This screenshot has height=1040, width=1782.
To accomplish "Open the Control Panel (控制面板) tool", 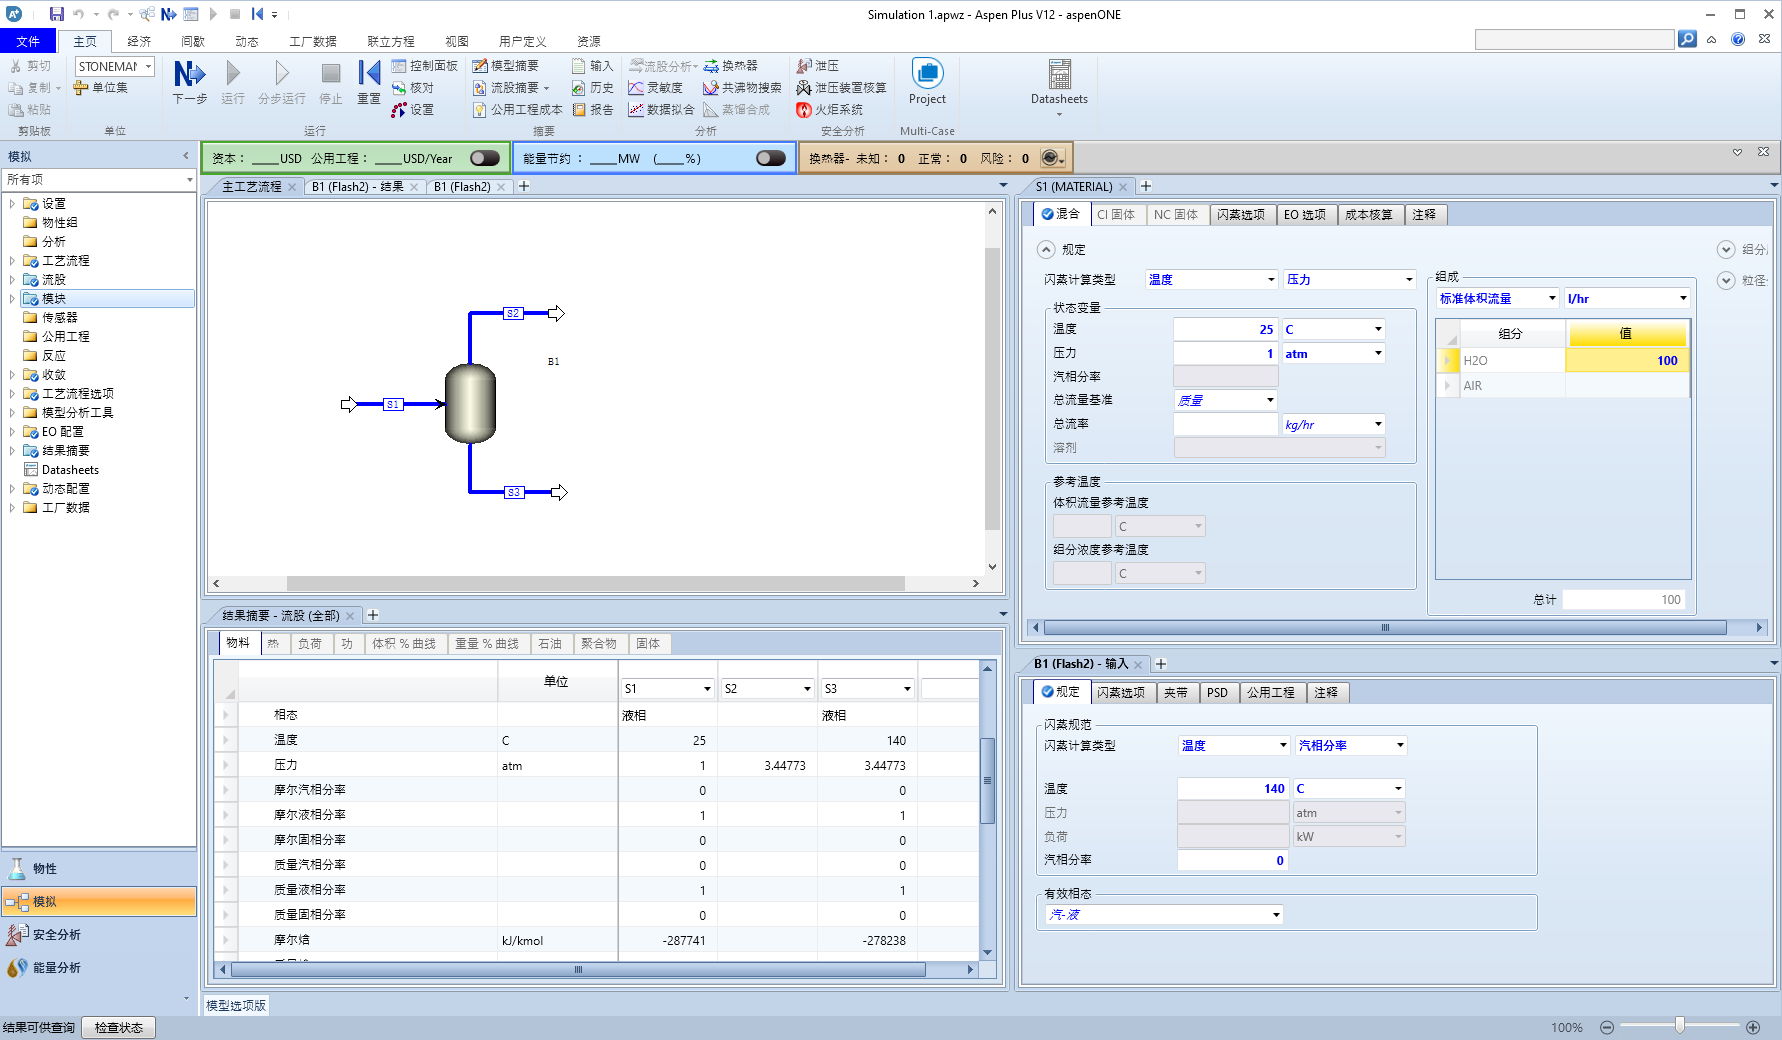I will (x=425, y=66).
